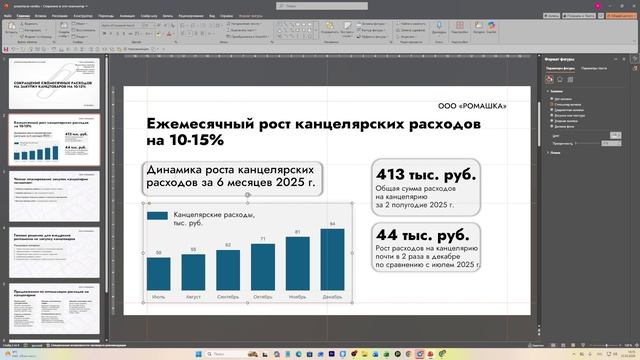The width and height of the screenshot is (640, 360).
Task: Click the yellow text highlight color icon
Action: click(158, 34)
